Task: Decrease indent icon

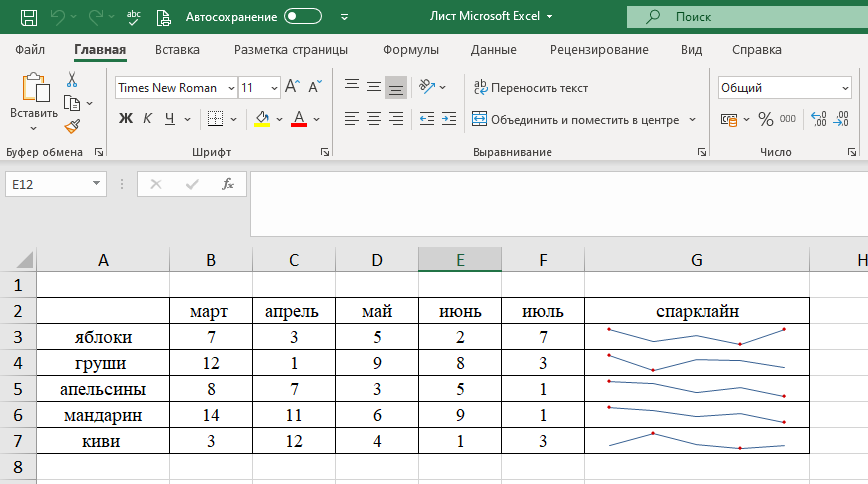Action: (x=427, y=119)
